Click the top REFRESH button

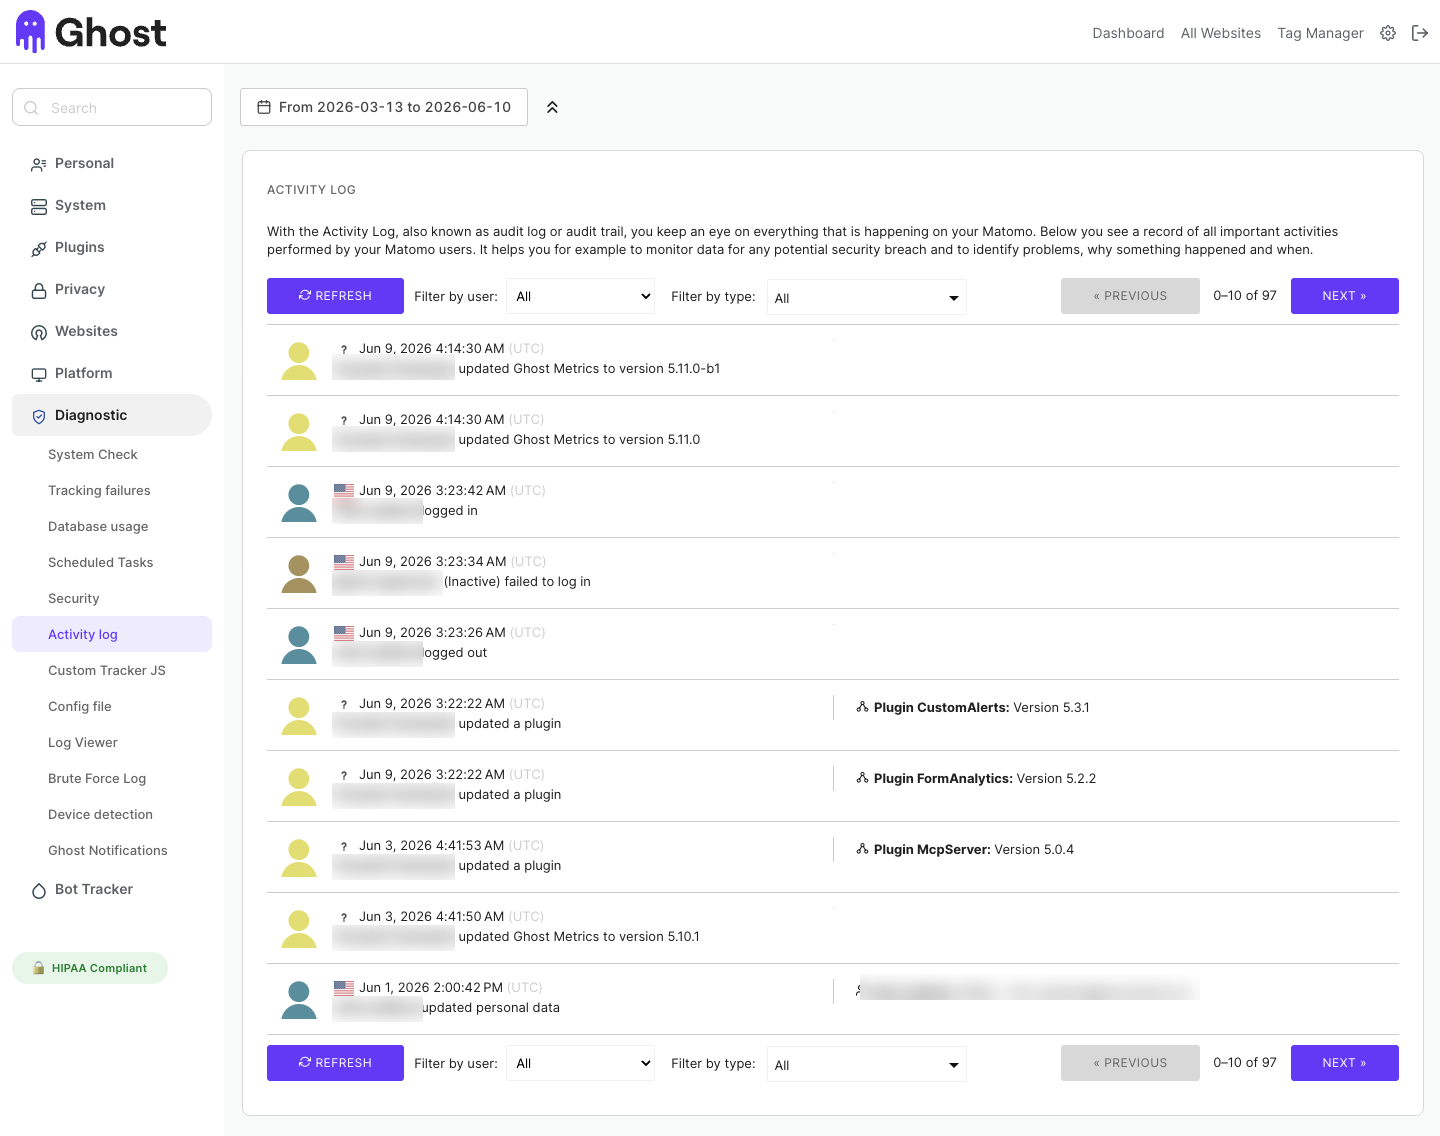(x=335, y=296)
